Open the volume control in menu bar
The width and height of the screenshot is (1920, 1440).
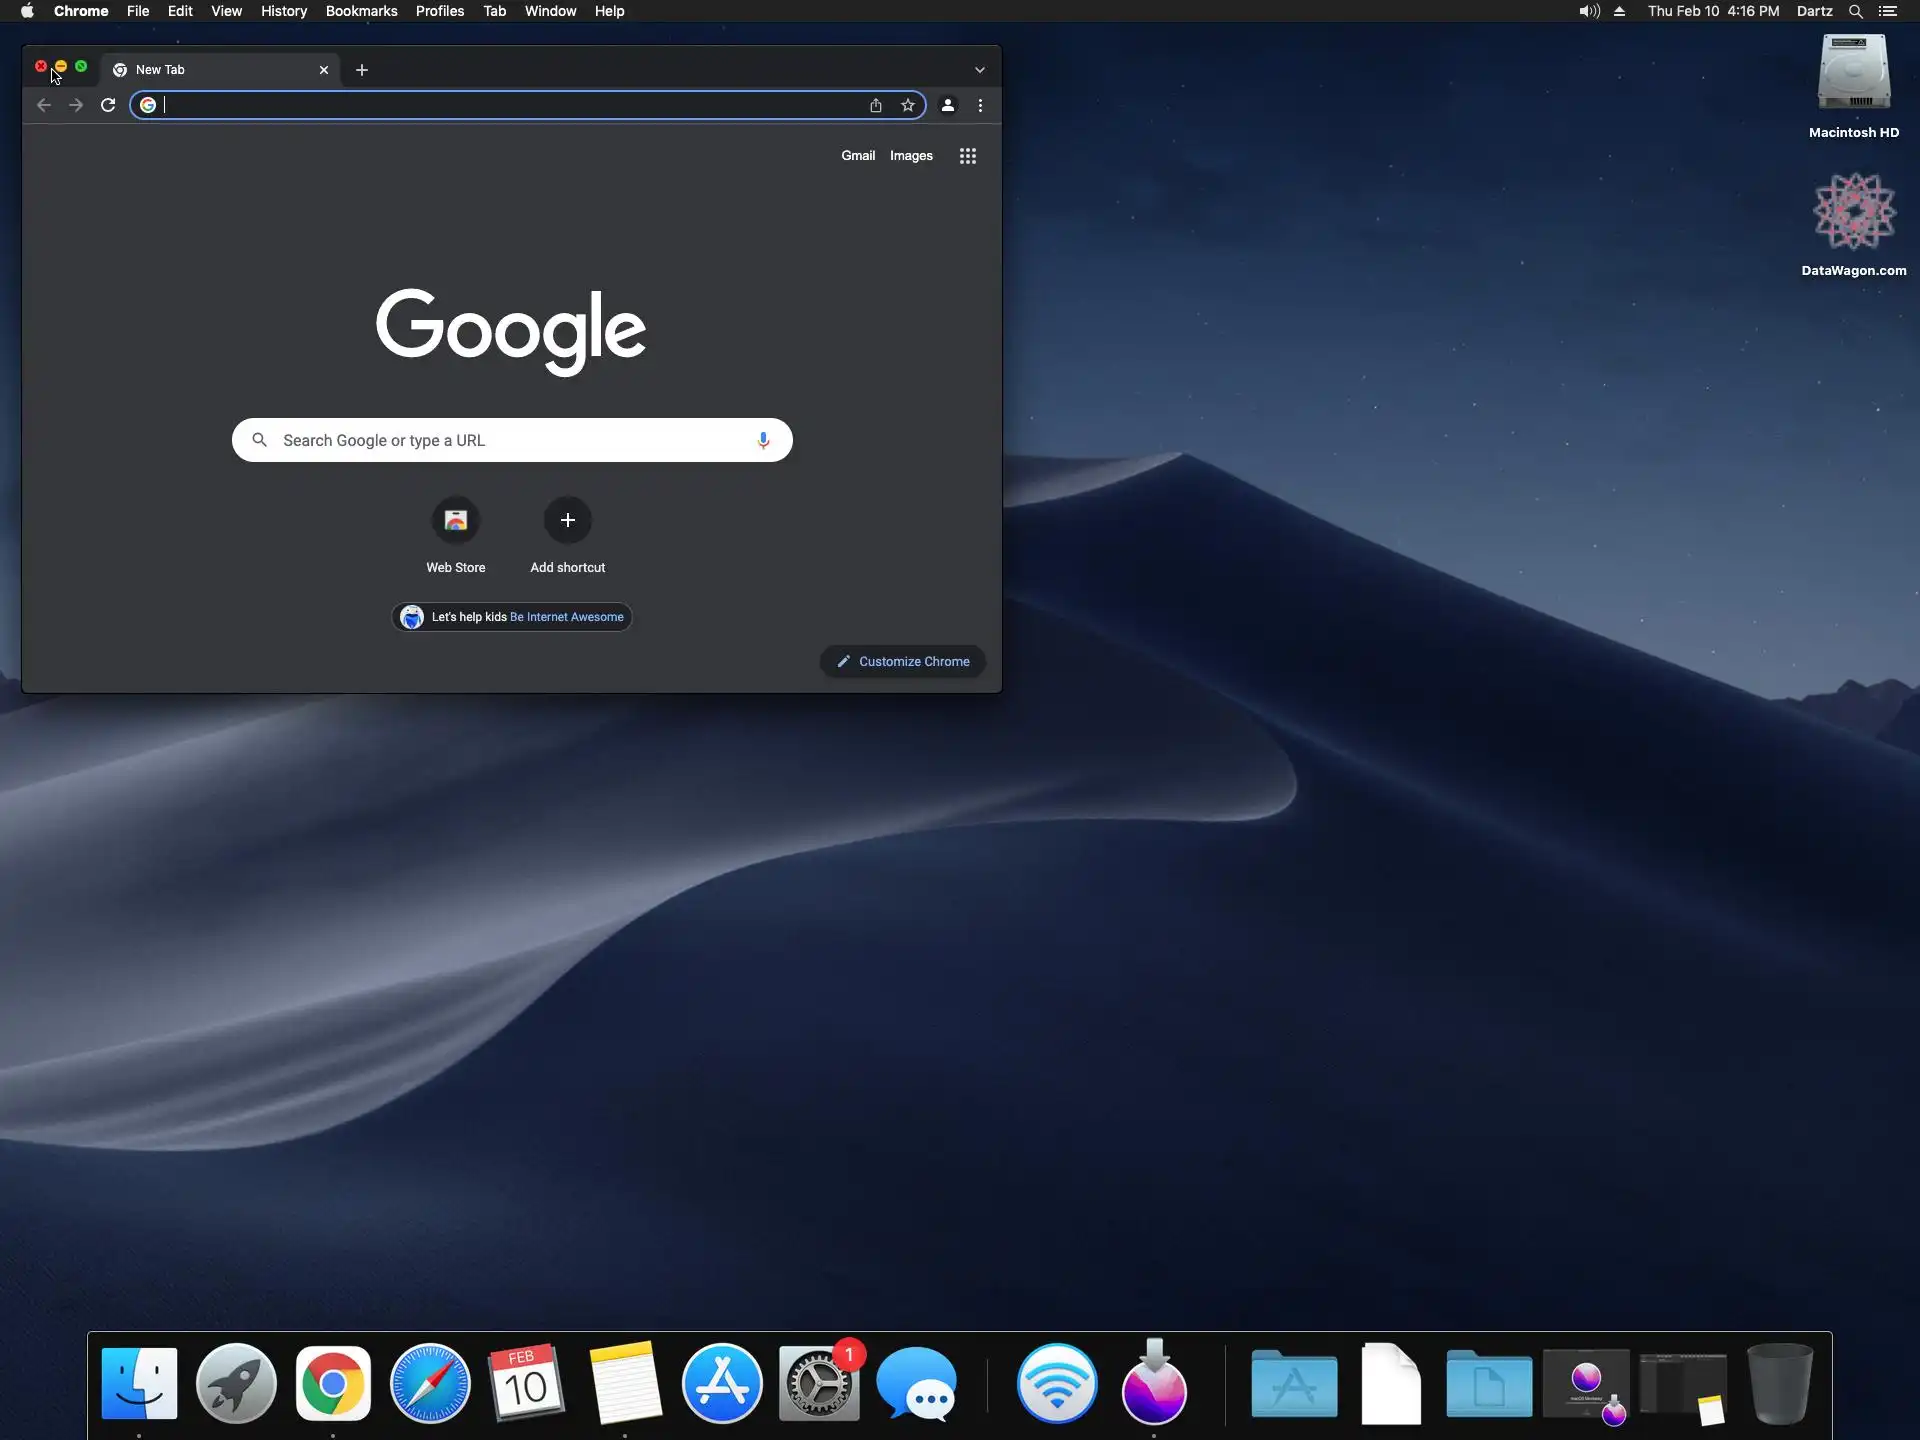[1588, 11]
